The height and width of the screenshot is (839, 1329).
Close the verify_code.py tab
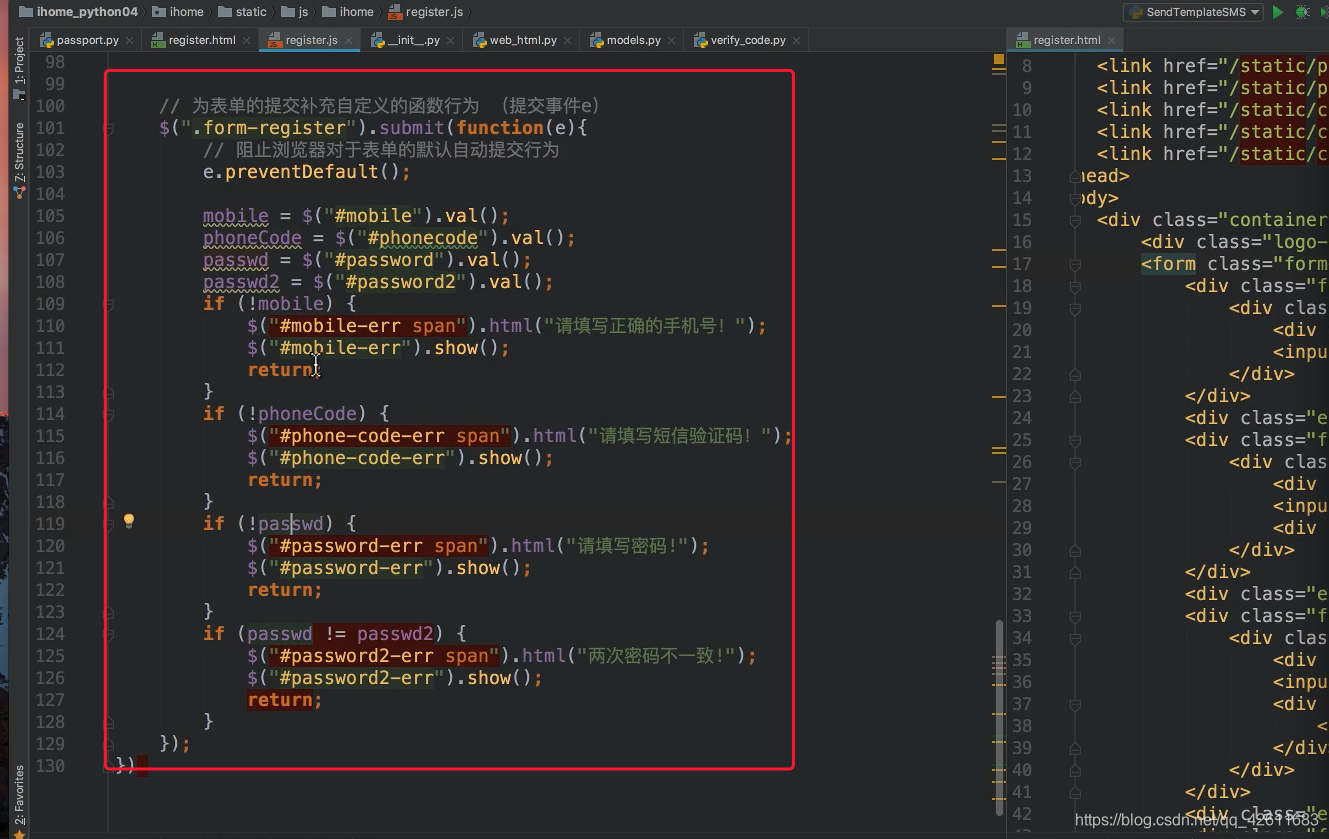point(797,41)
